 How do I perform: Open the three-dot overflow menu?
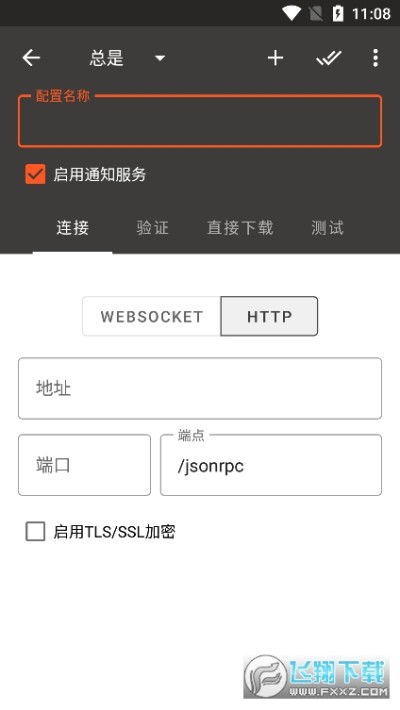[375, 58]
